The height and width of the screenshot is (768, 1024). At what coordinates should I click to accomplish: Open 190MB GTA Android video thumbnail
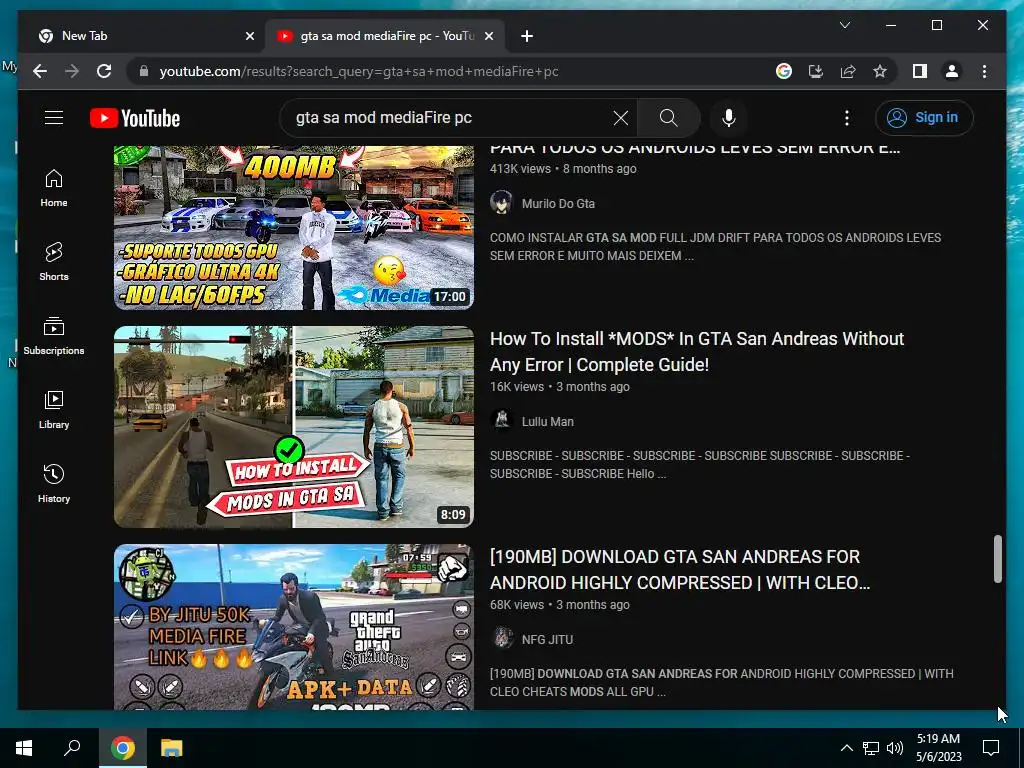pyautogui.click(x=294, y=627)
